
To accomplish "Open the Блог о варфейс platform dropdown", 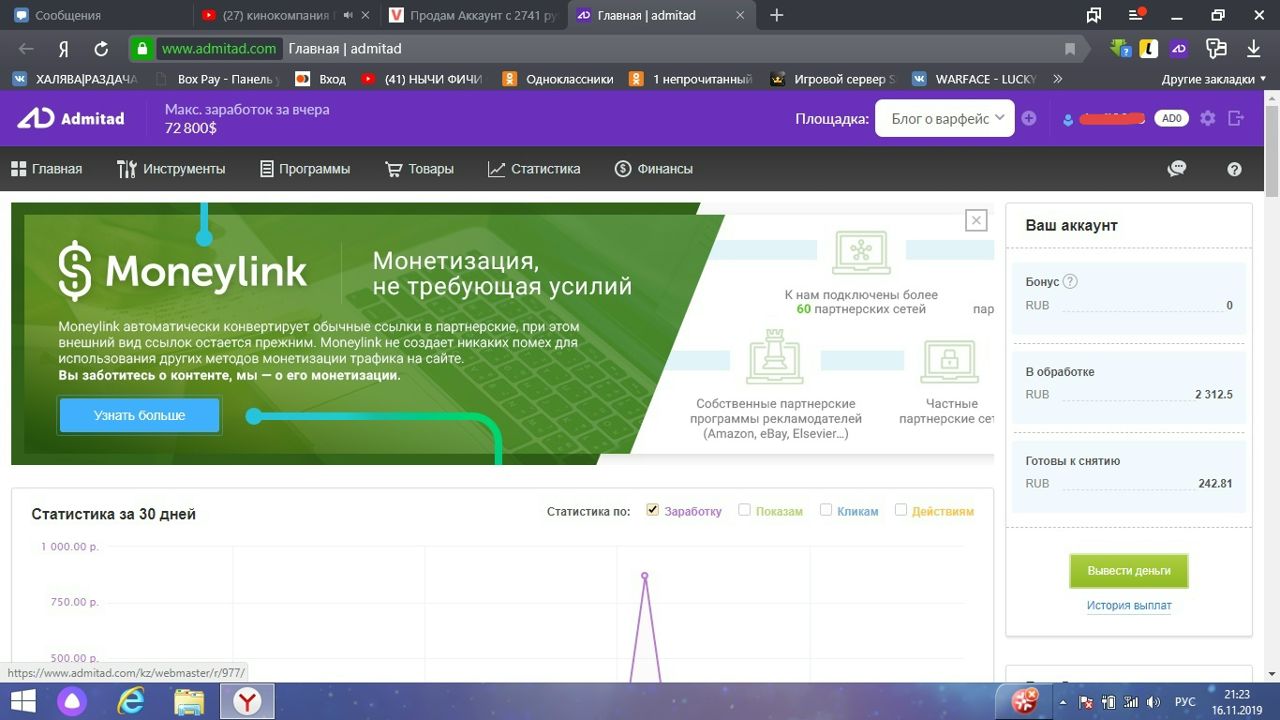I will (945, 118).
